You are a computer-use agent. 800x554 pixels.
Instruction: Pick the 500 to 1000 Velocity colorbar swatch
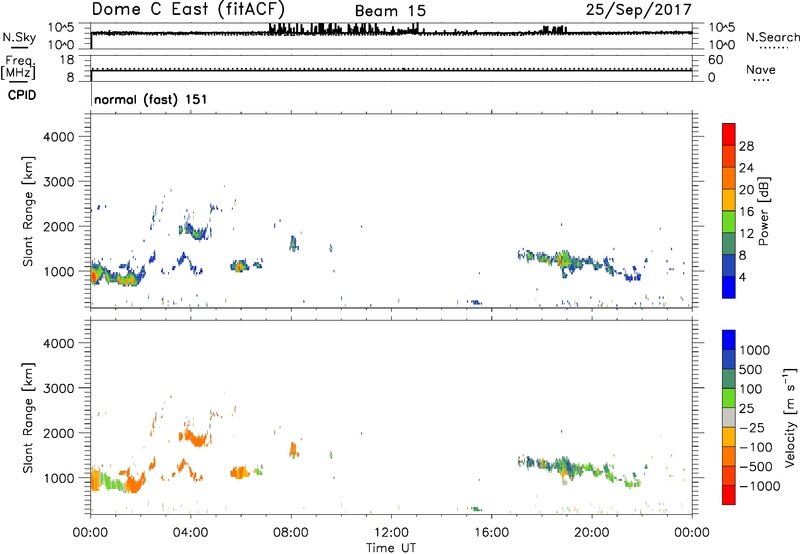[x=729, y=359]
